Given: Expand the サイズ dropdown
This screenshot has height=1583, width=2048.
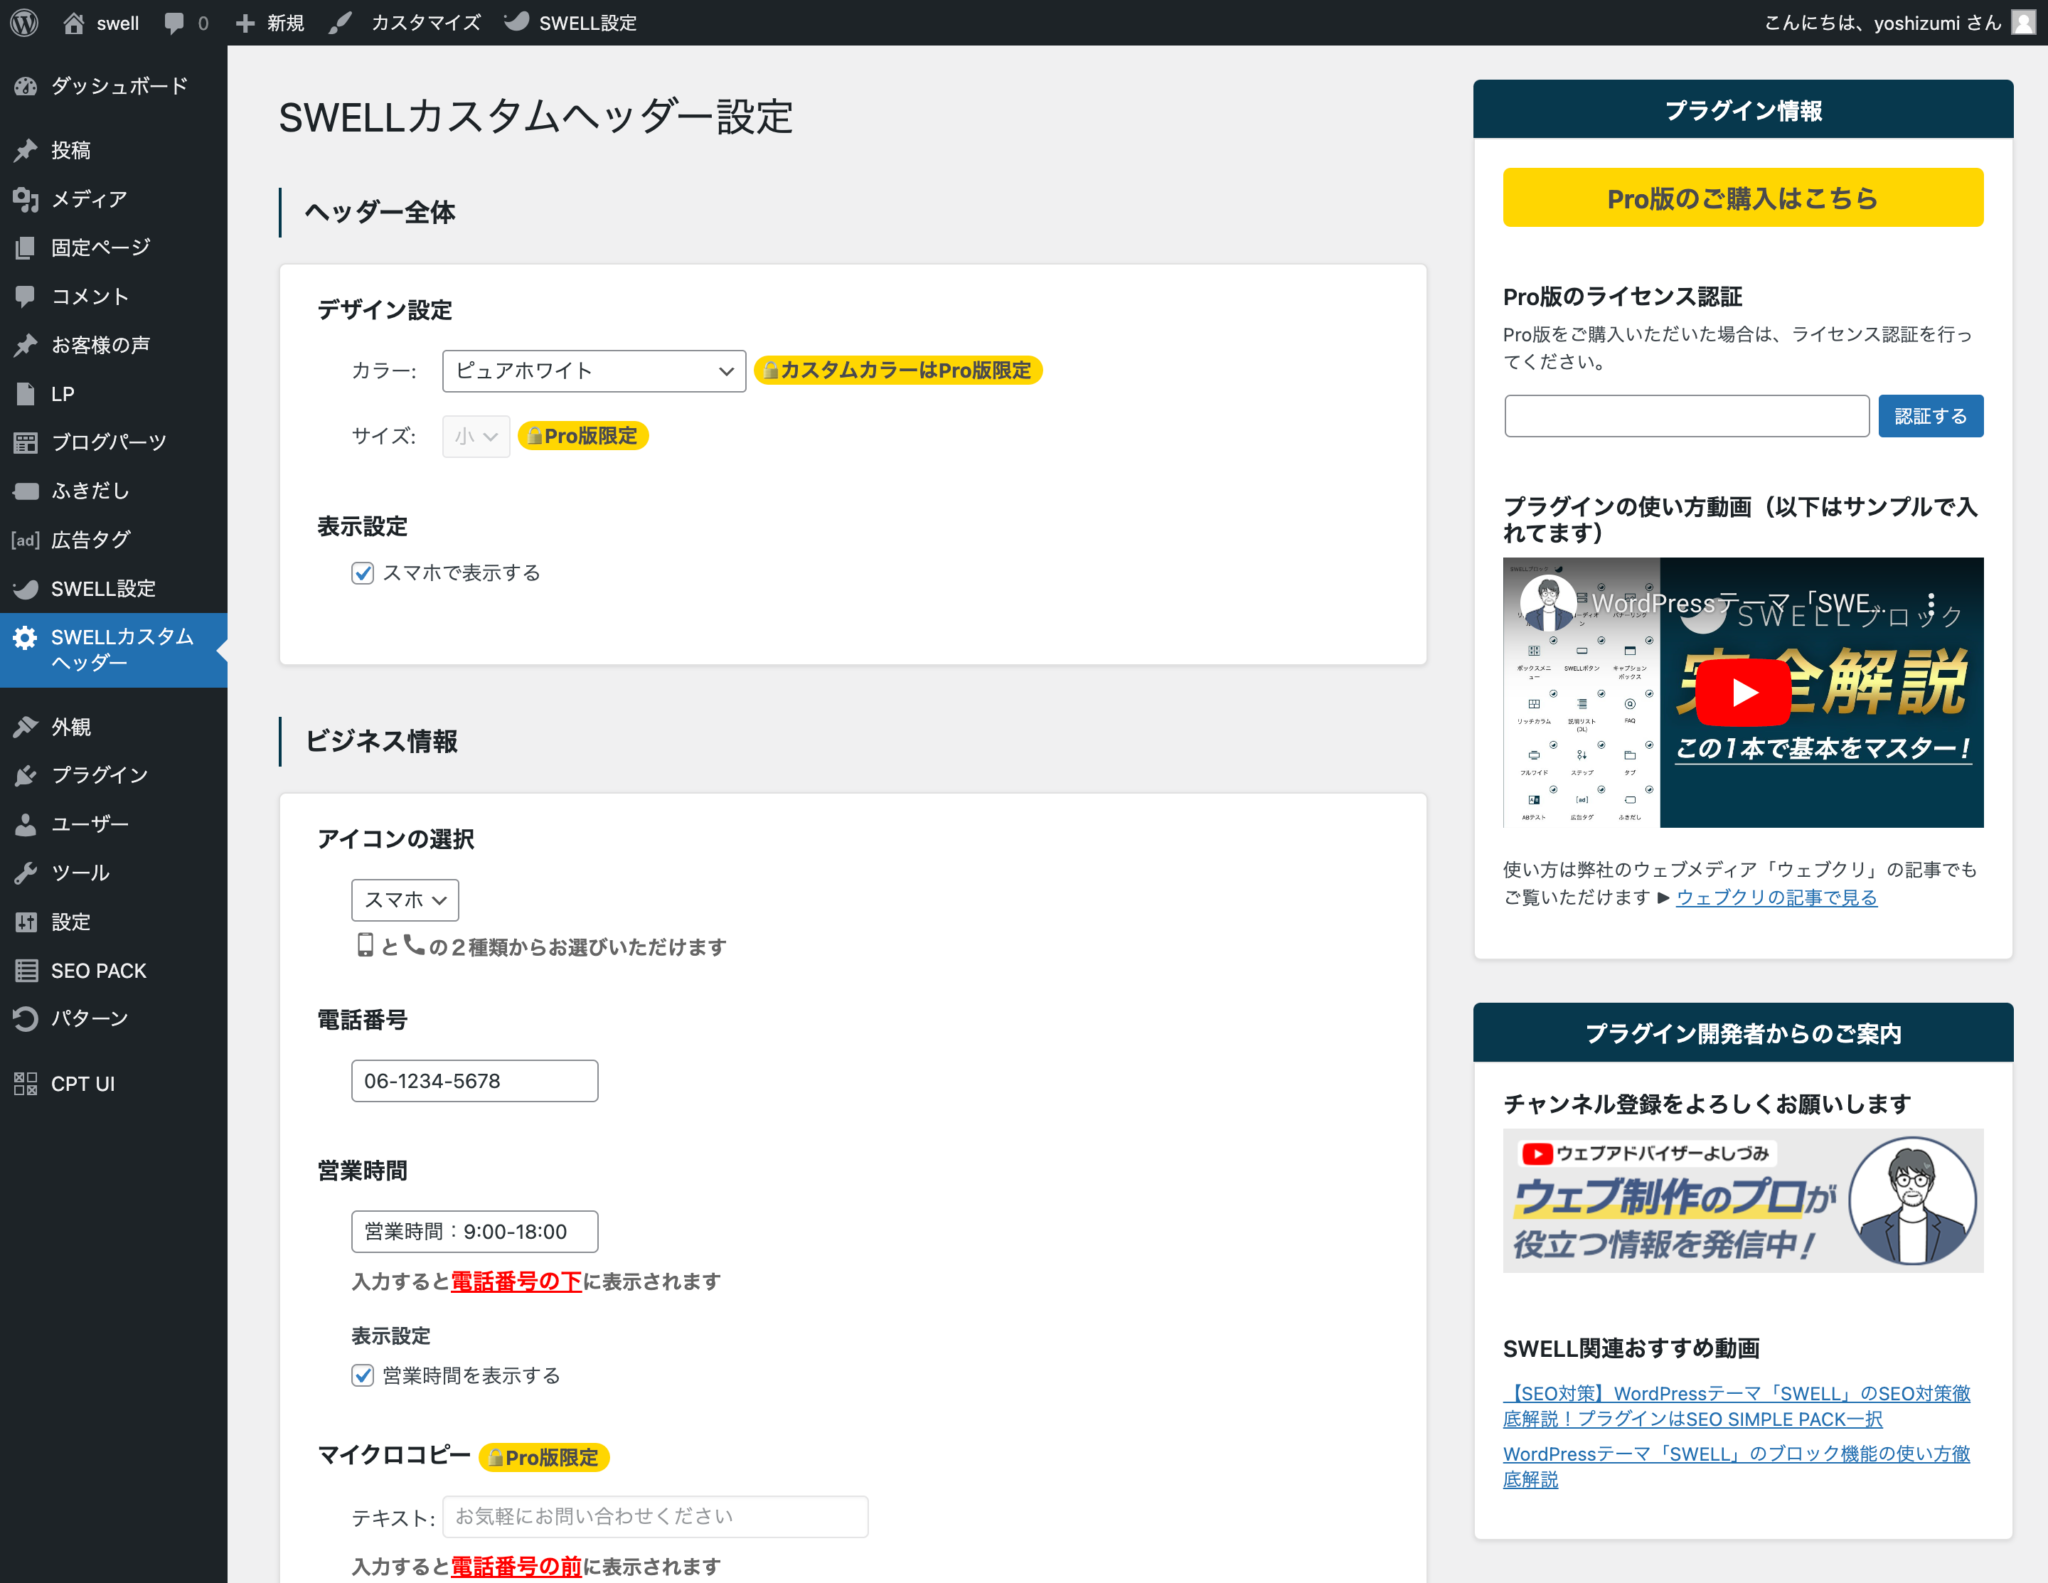Looking at the screenshot, I should [476, 436].
